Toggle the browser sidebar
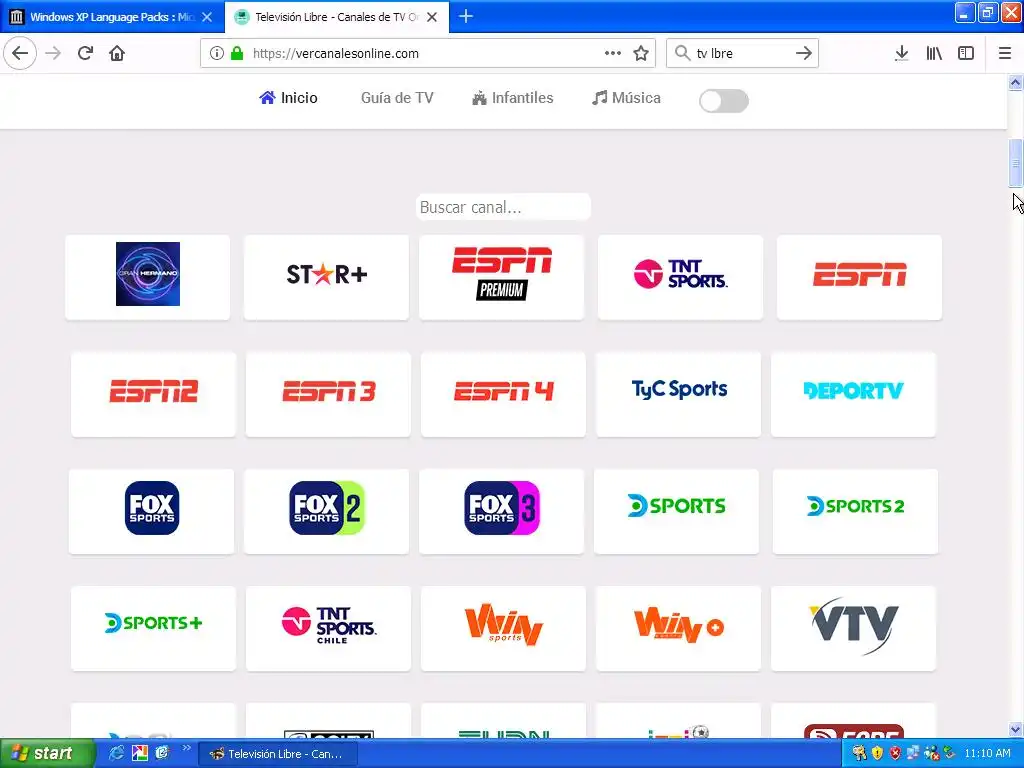This screenshot has width=1024, height=768. point(966,53)
